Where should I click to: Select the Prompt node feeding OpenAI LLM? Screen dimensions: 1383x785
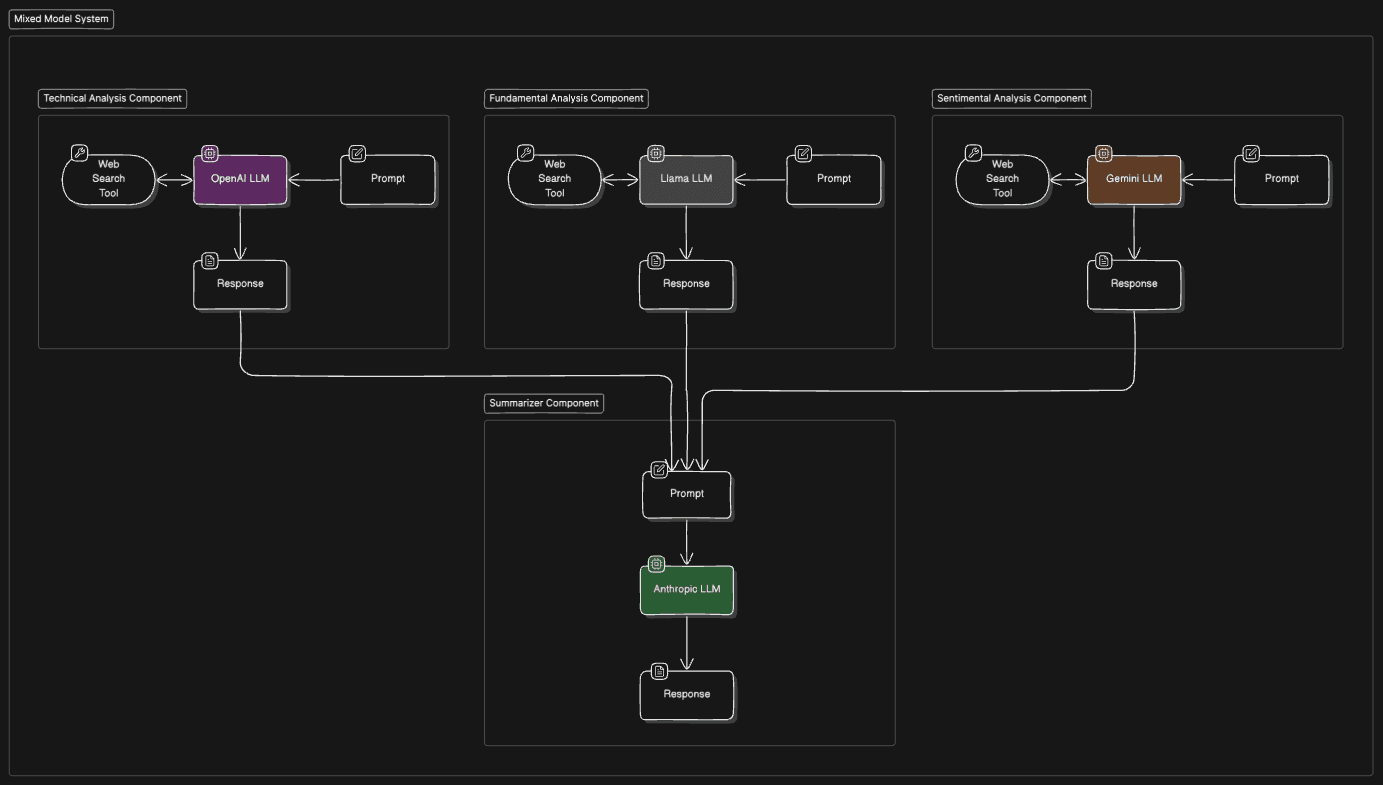coord(388,179)
